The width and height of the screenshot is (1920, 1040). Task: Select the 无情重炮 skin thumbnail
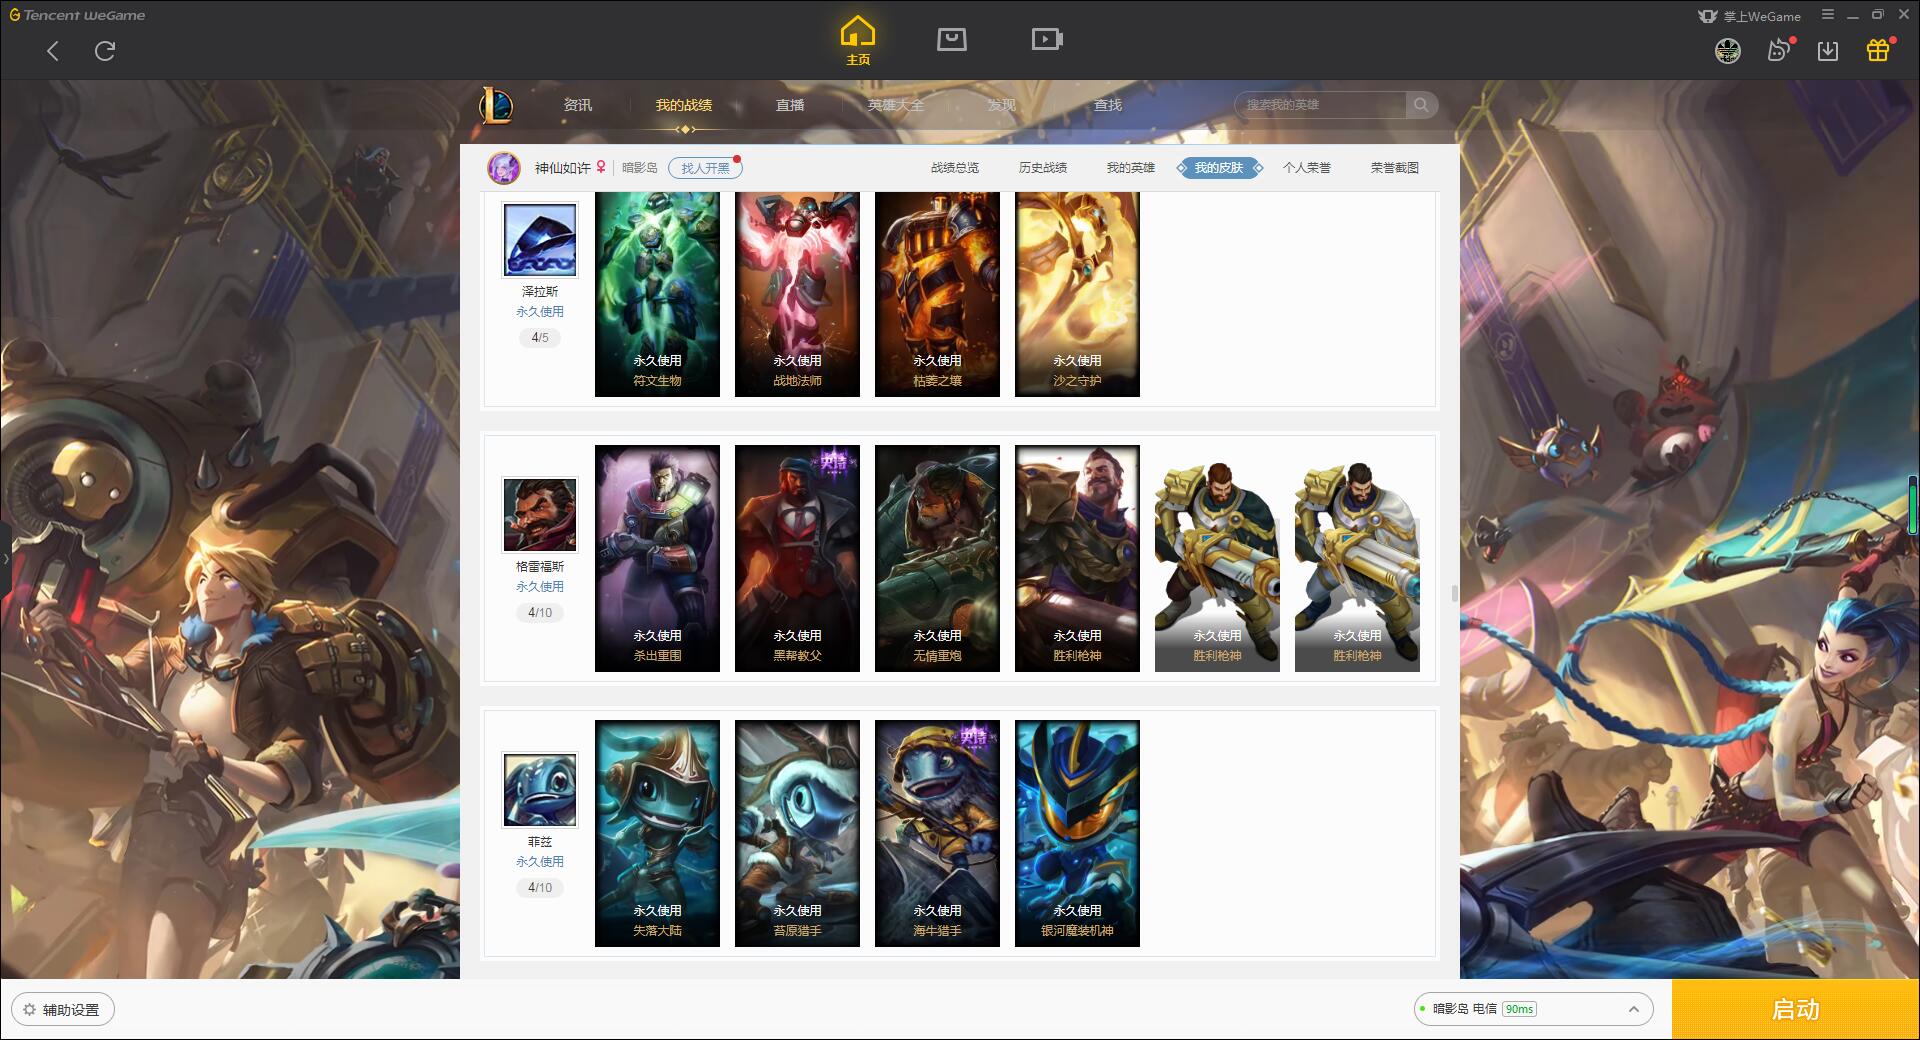pos(937,558)
